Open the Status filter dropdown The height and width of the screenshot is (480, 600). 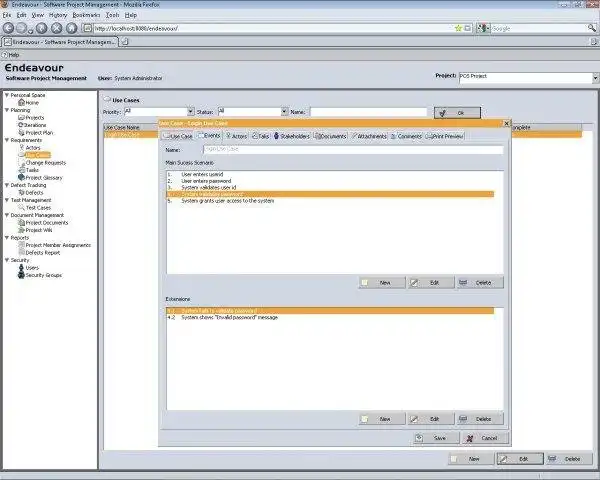pyautogui.click(x=284, y=111)
